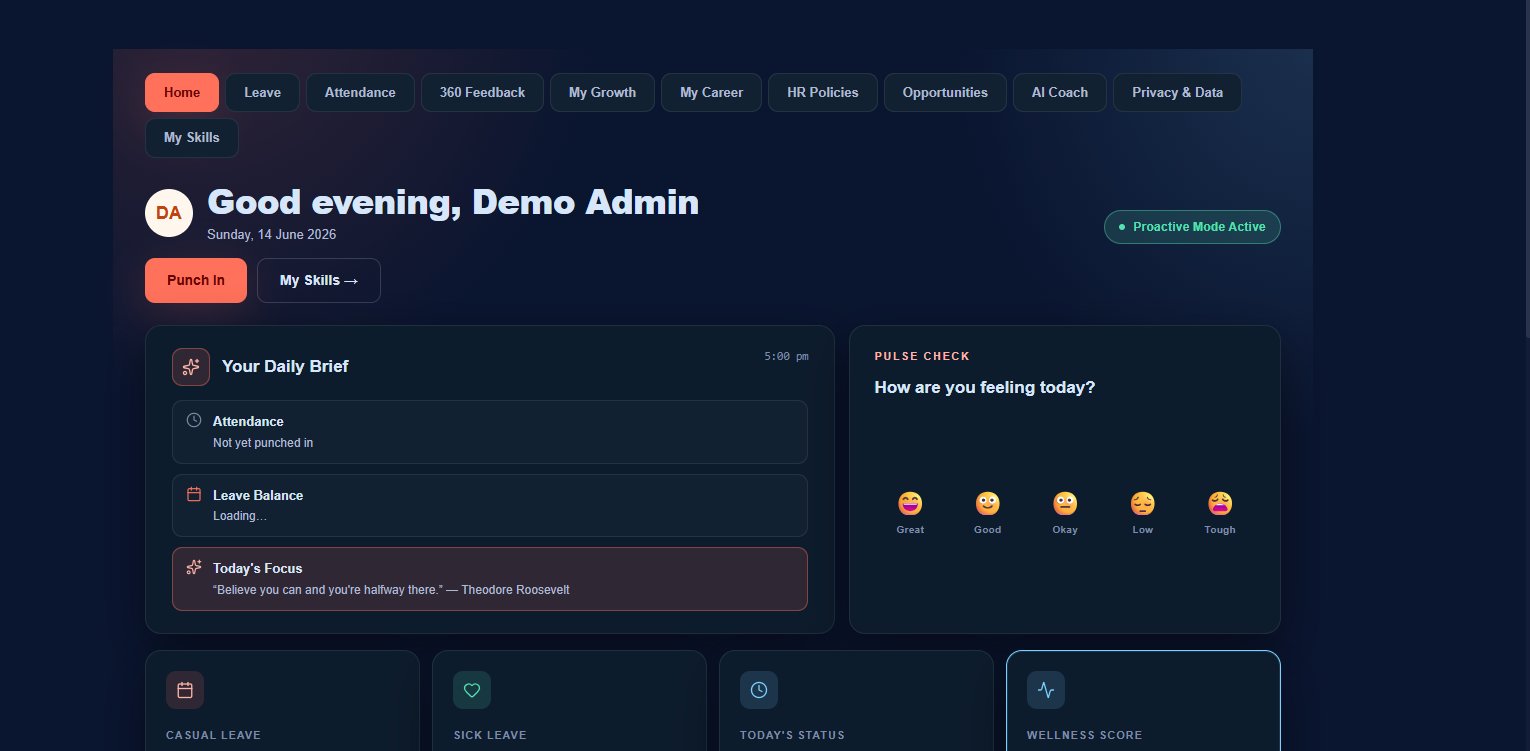This screenshot has width=1530, height=751.
Task: Click the Proactive Mode Active badge
Action: pyautogui.click(x=1192, y=227)
